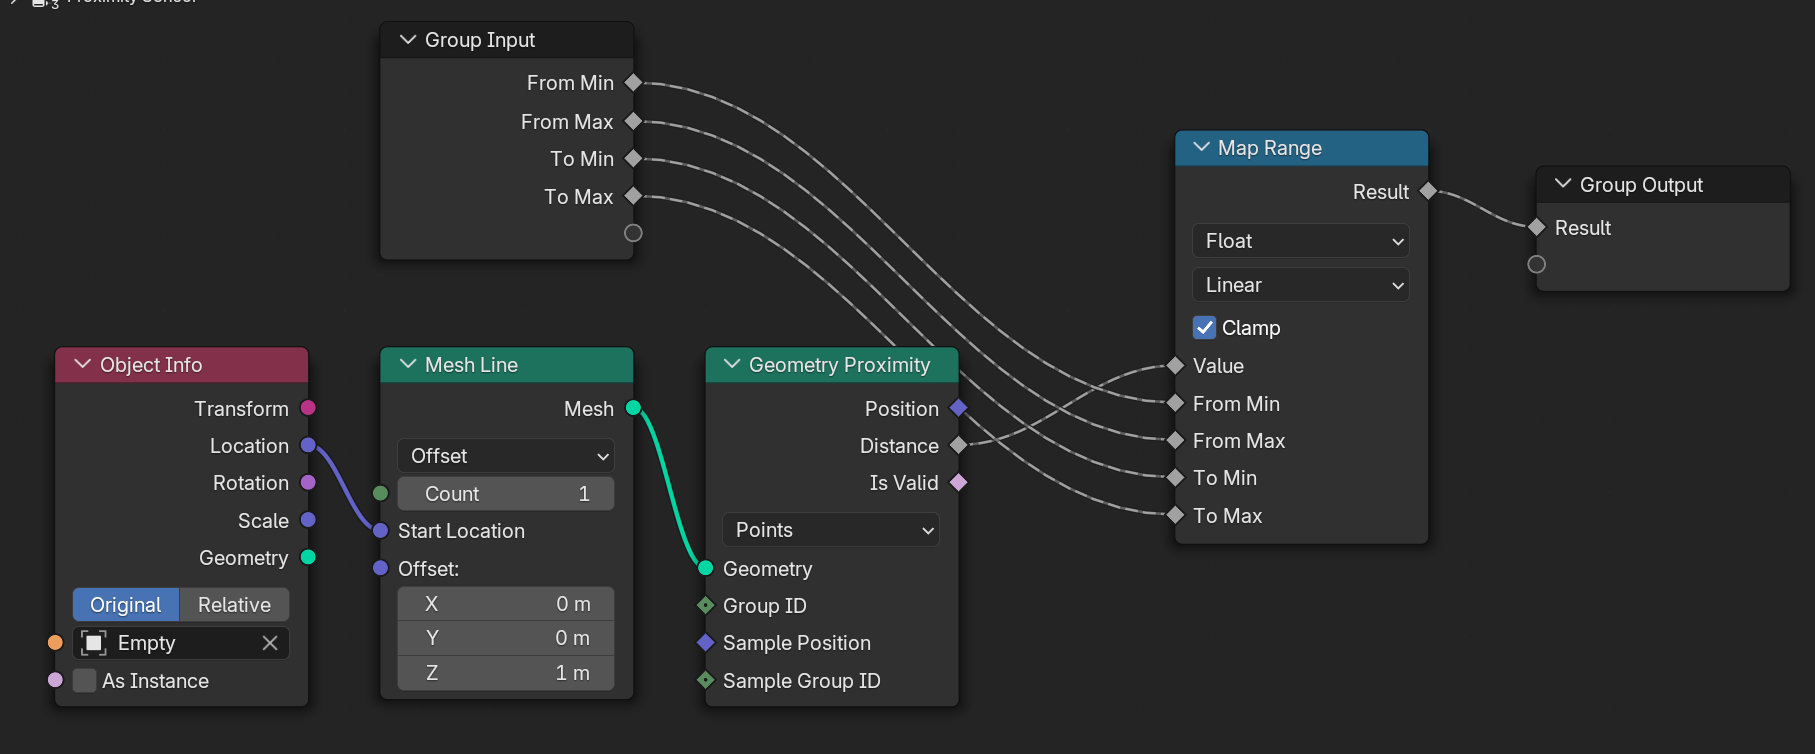The height and width of the screenshot is (754, 1815).
Task: Click the Is Valid output socket
Action: 958,483
